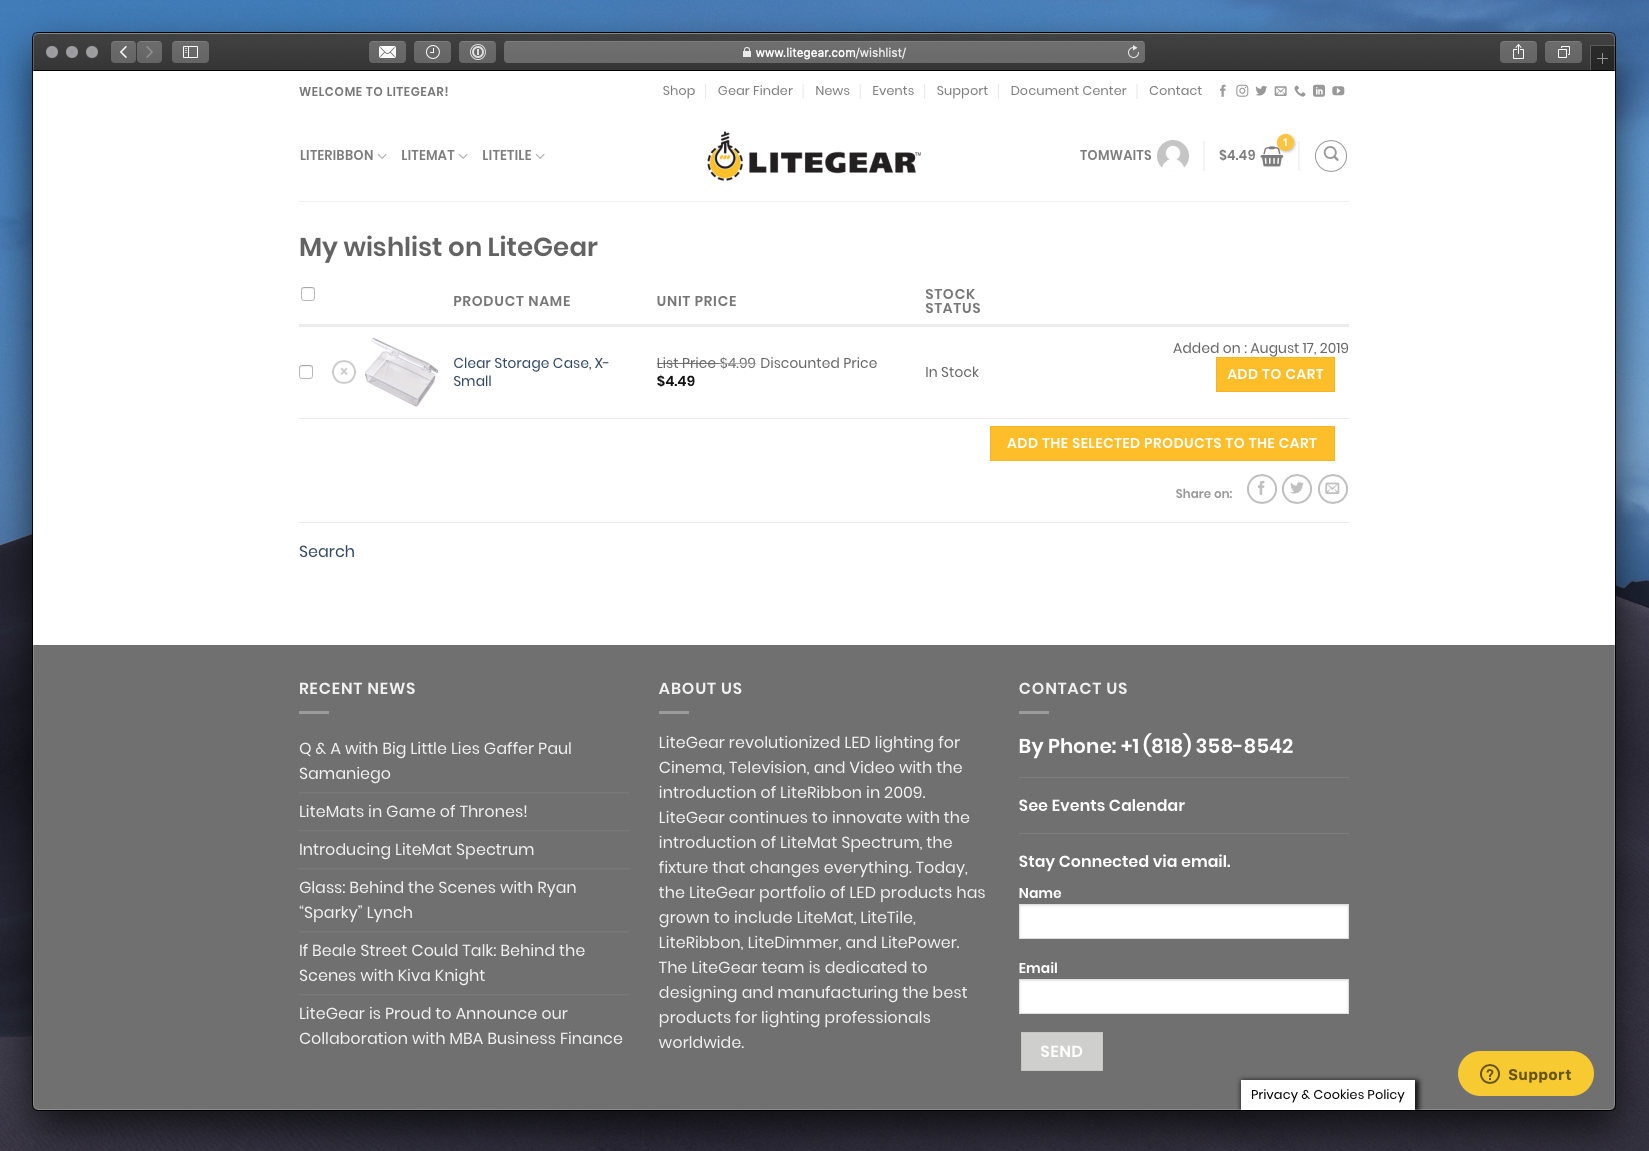The height and width of the screenshot is (1151, 1649).
Task: Click the mail toolbar icon in Safari
Action: (x=387, y=52)
